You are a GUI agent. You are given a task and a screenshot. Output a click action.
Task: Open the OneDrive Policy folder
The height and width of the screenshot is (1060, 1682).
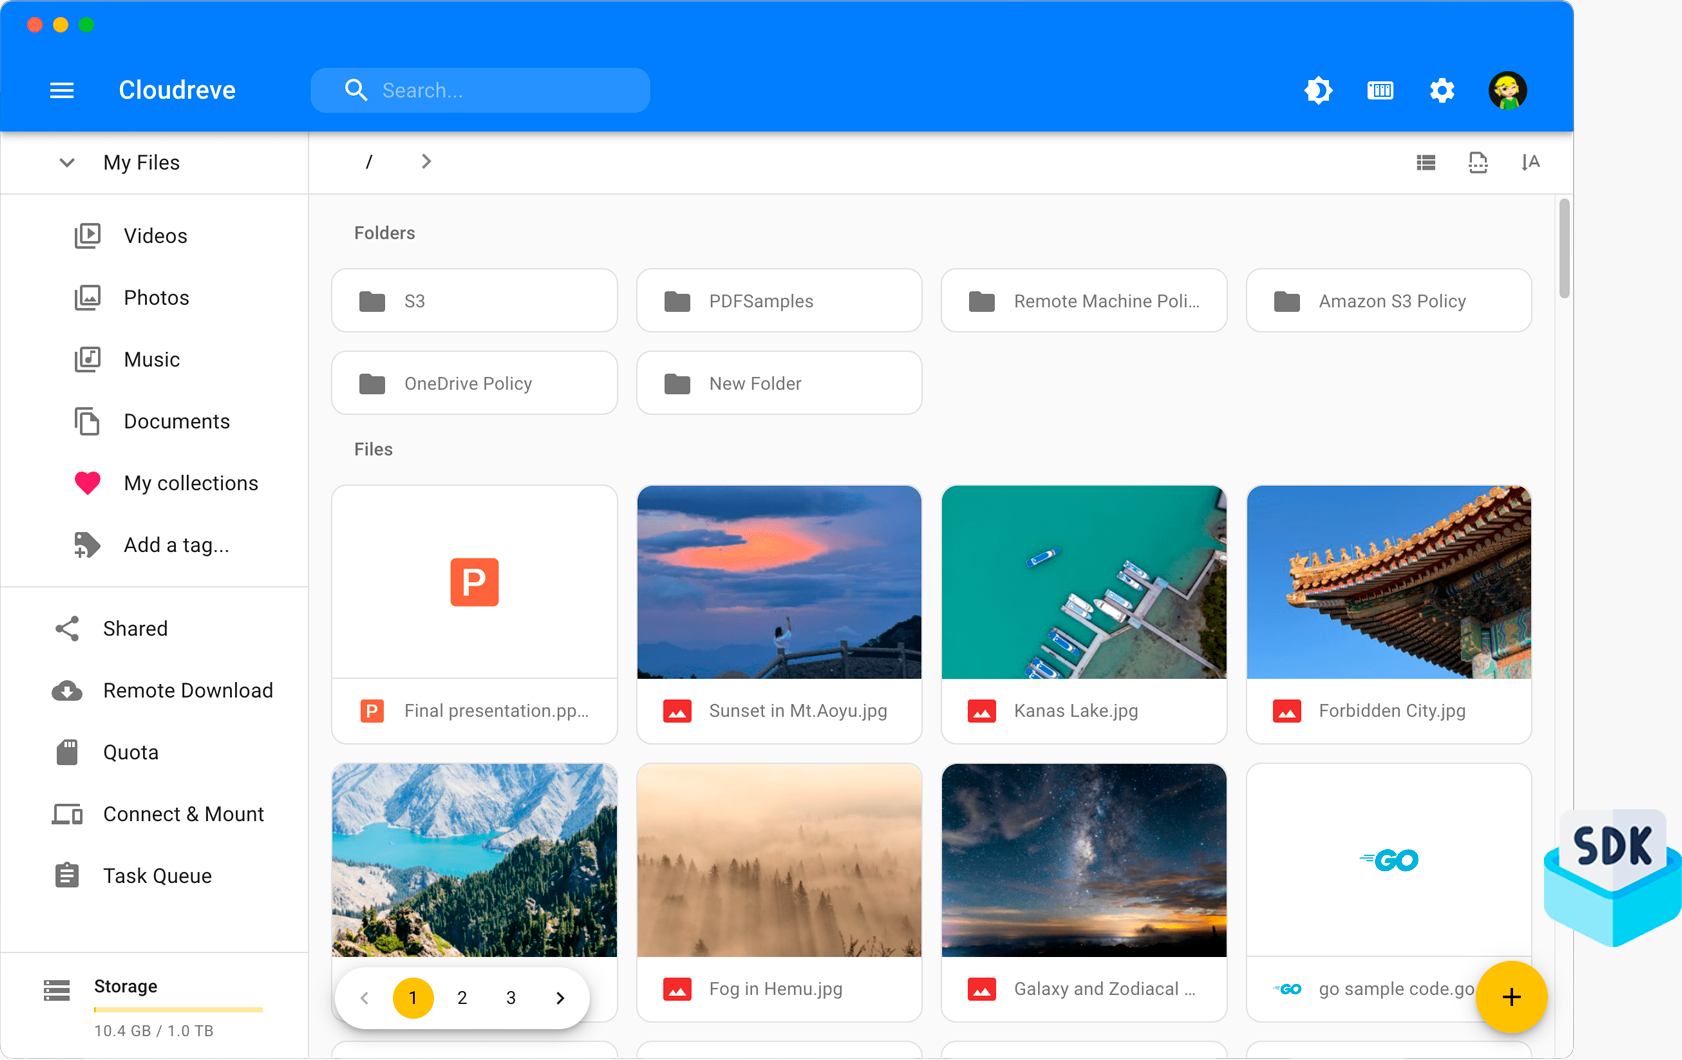(x=474, y=383)
